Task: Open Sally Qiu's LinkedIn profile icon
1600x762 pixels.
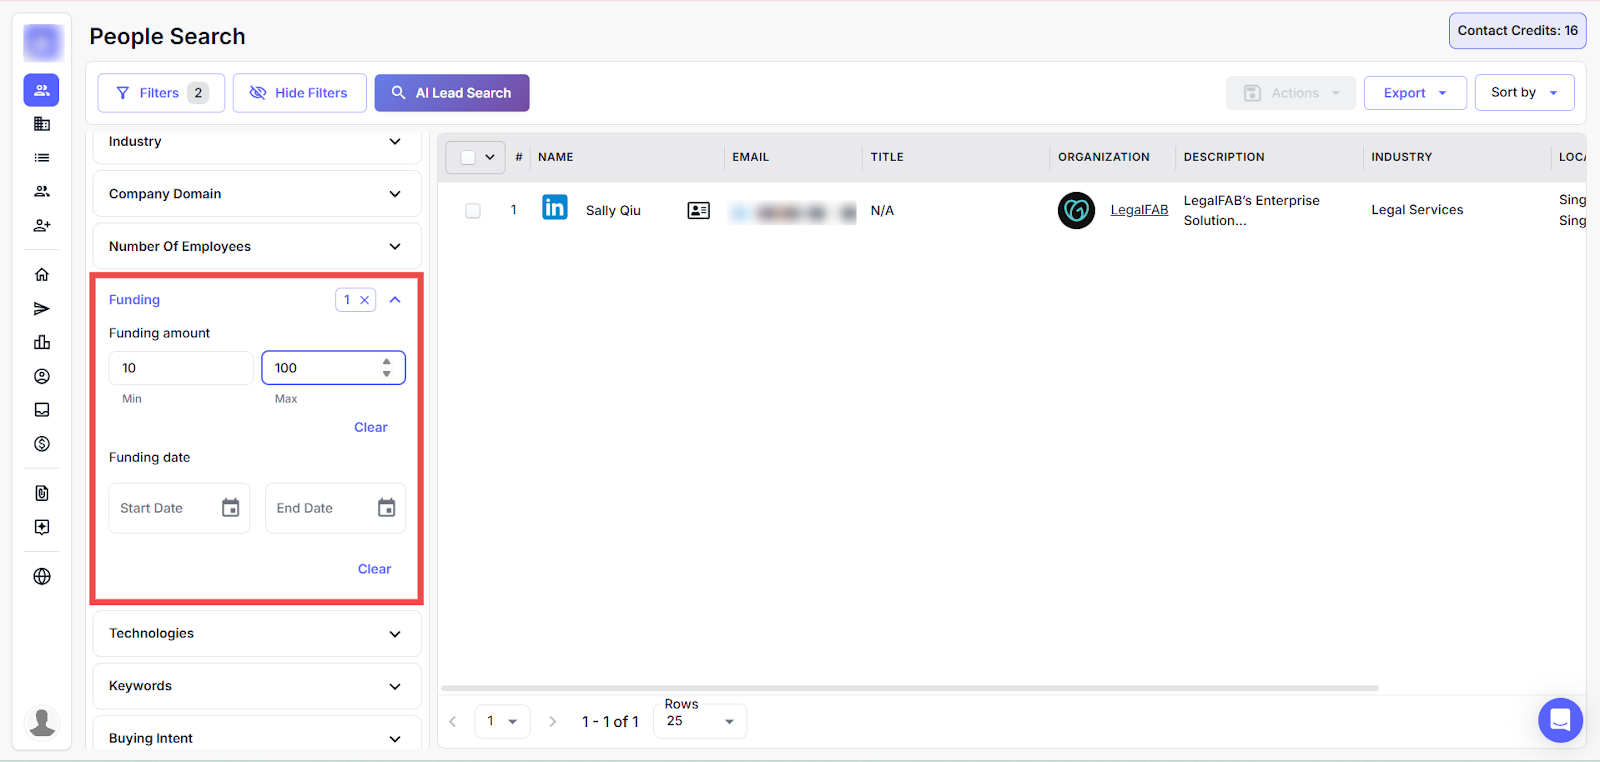Action: click(554, 208)
